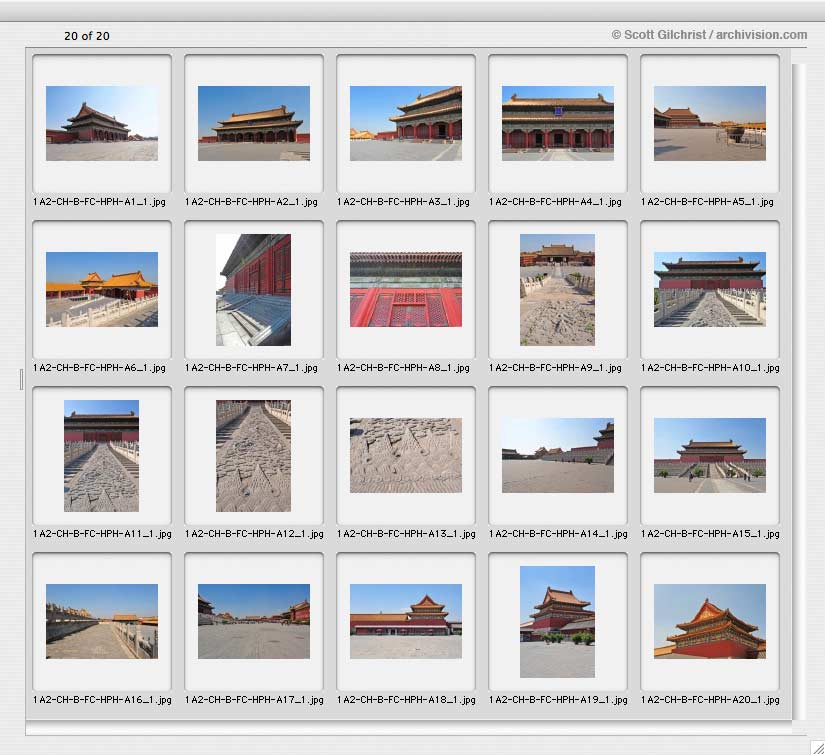Select thumbnail 1A2-CH-B-FC-HPH-A15_1.jpg

[x=710, y=455]
